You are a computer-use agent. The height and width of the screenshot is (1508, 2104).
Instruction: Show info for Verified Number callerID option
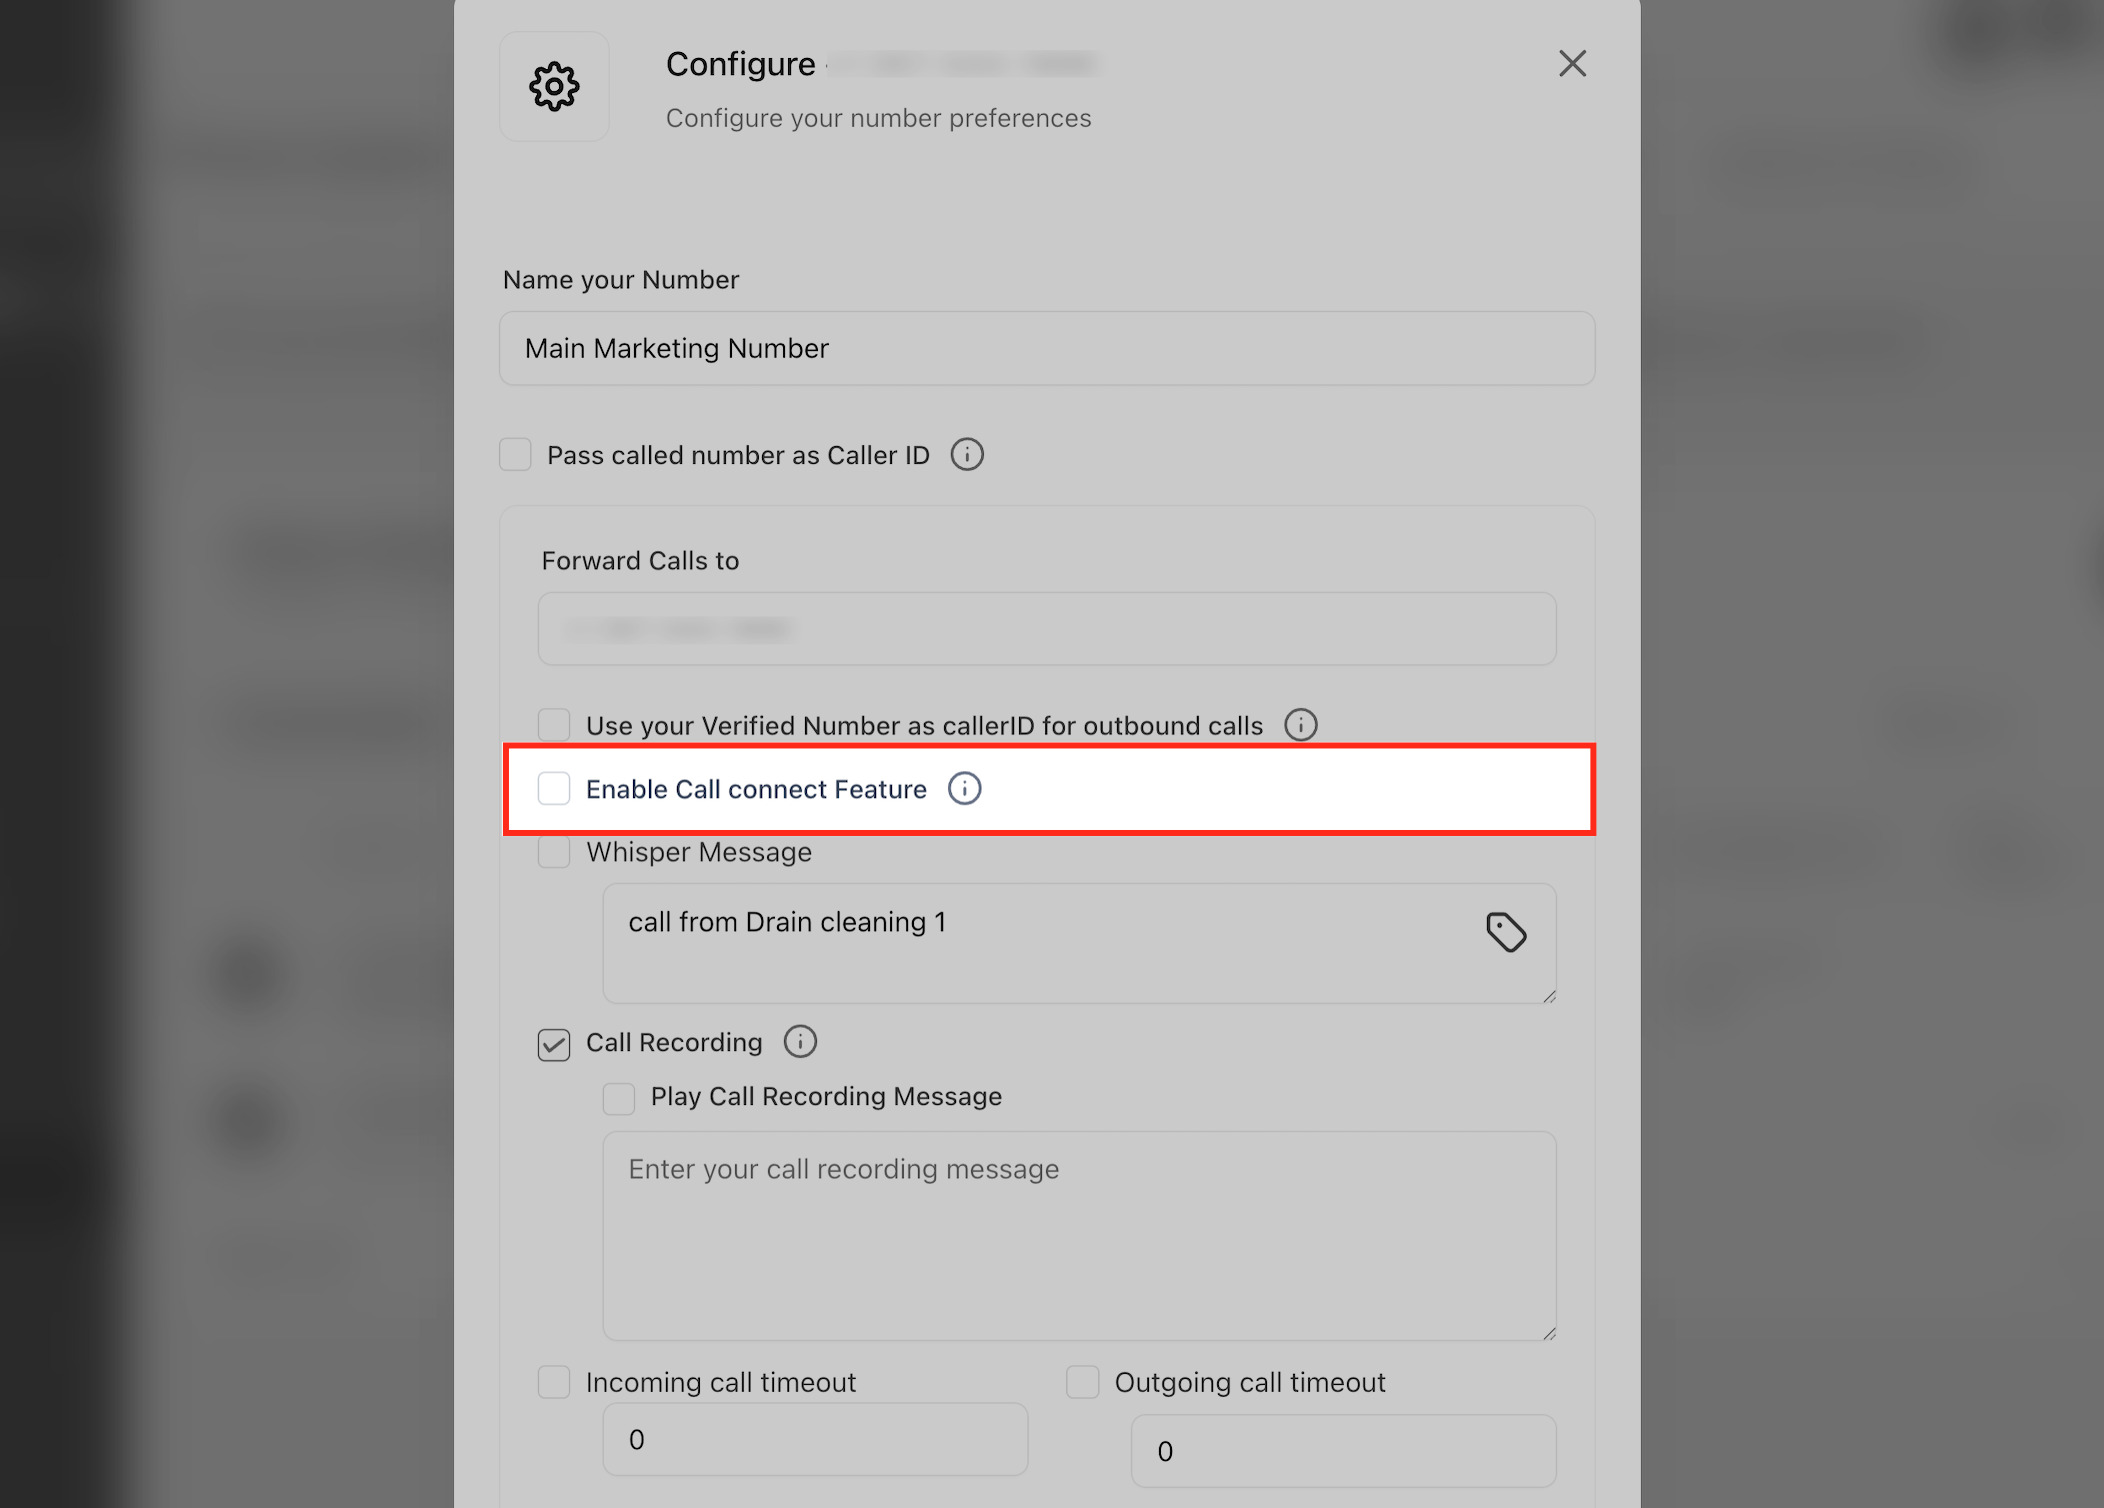pyautogui.click(x=1300, y=725)
